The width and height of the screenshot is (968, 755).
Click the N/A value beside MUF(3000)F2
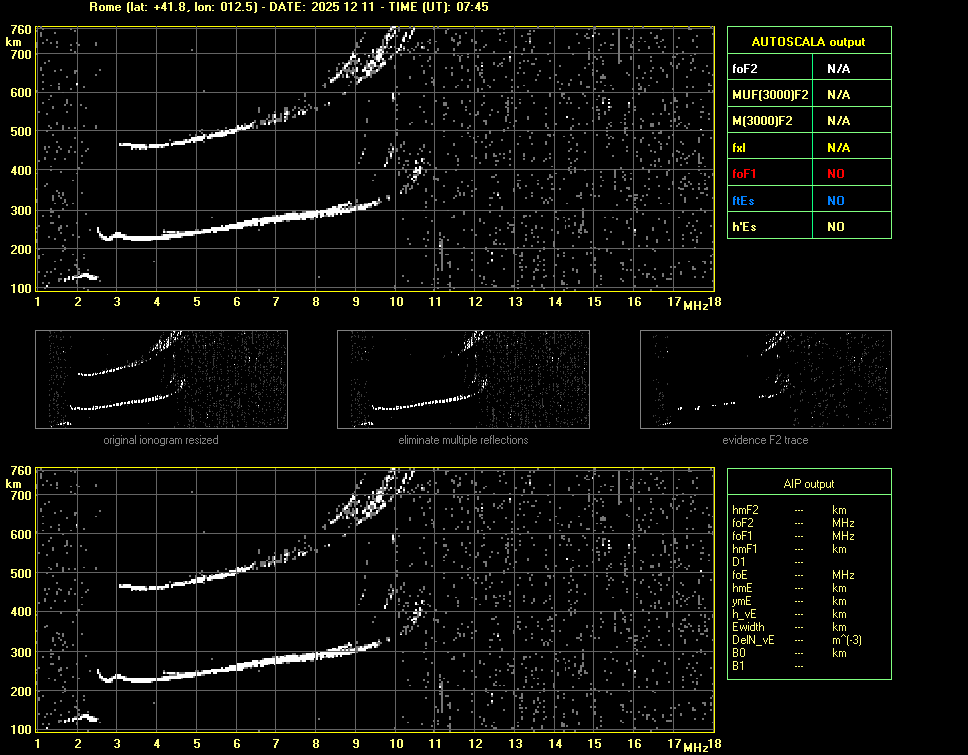click(x=838, y=95)
